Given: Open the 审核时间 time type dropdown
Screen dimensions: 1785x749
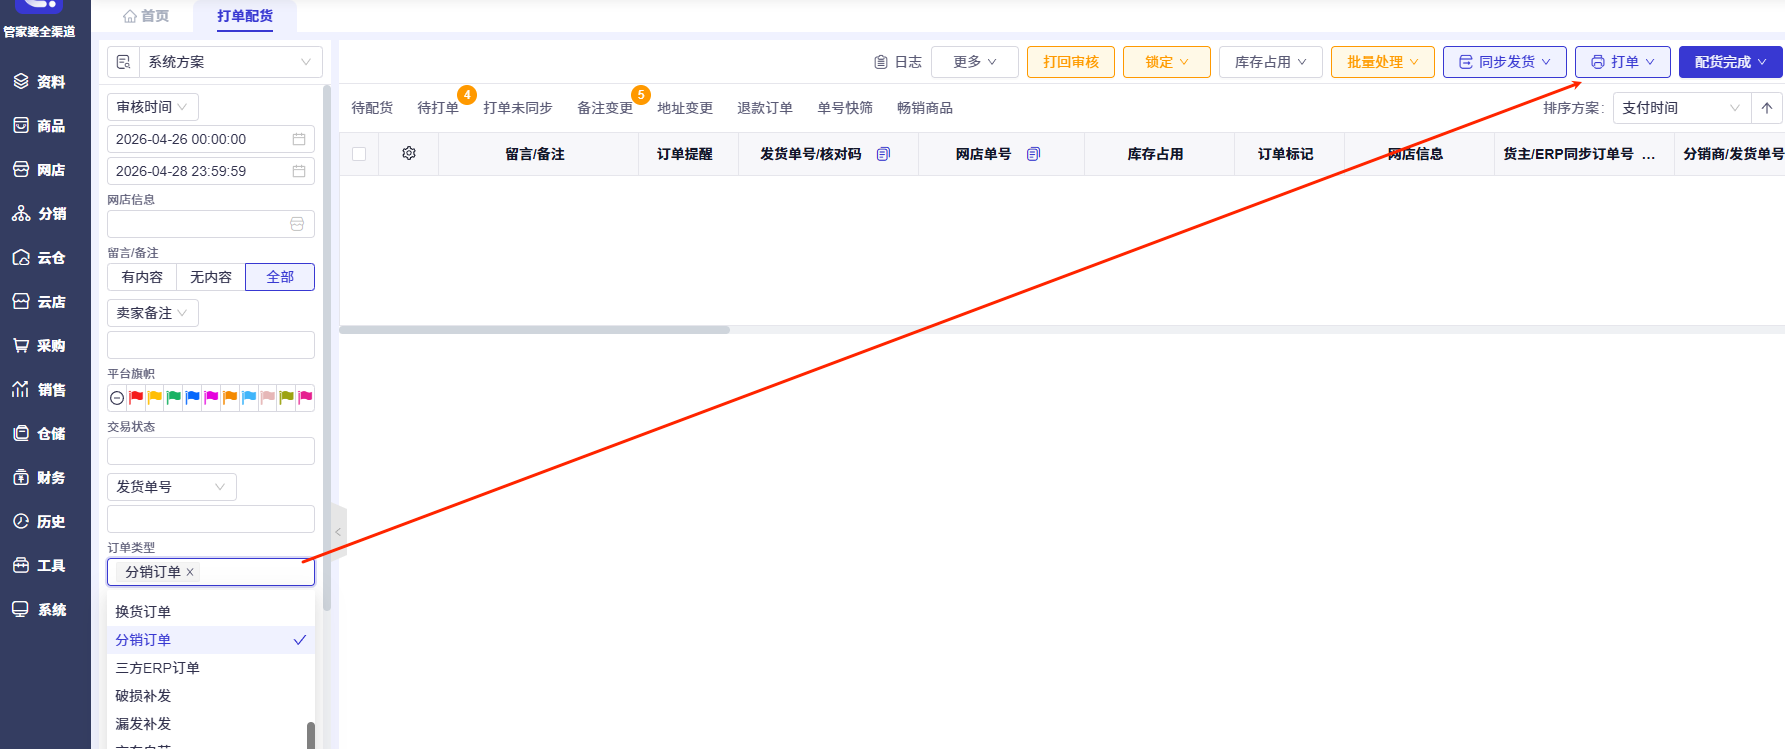Looking at the screenshot, I should pyautogui.click(x=153, y=107).
